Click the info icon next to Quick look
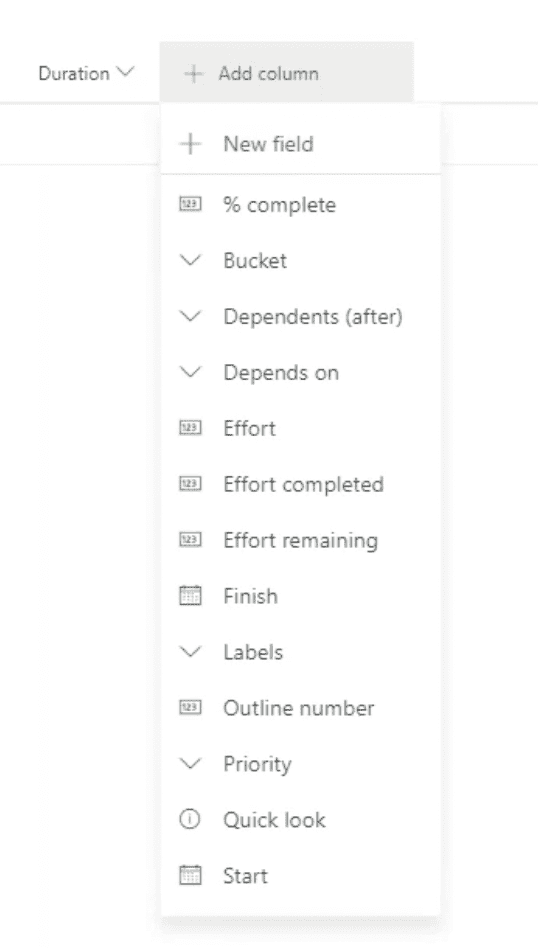Viewport: 538px width, 948px height. pos(190,820)
